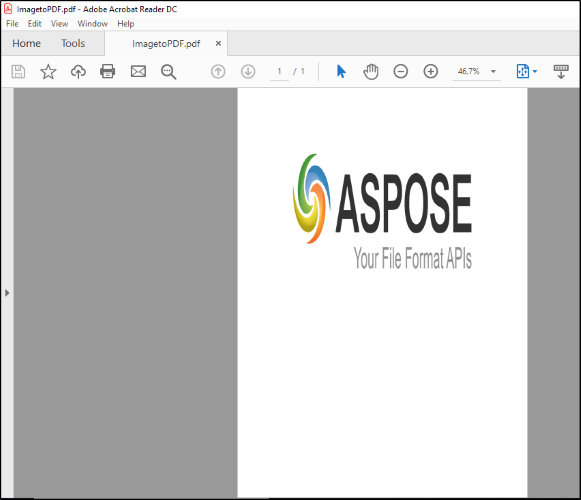Zoom in with plus circle
The width and height of the screenshot is (581, 500).
pyautogui.click(x=431, y=71)
